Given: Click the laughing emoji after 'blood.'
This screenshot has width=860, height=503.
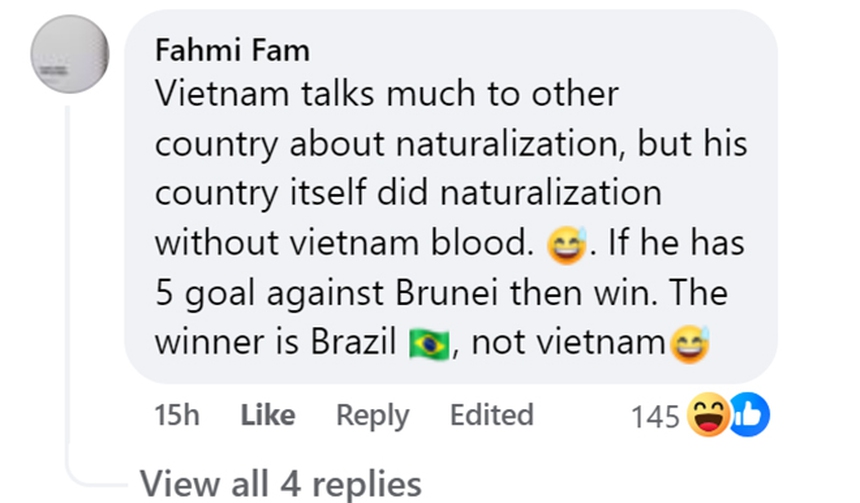Looking at the screenshot, I should (565, 245).
